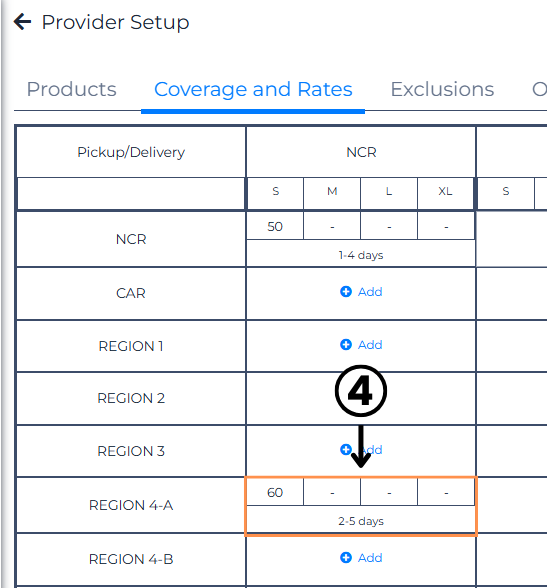The width and height of the screenshot is (548, 588).
Task: Select the NCR row medium size rate cell
Action: tap(332, 226)
